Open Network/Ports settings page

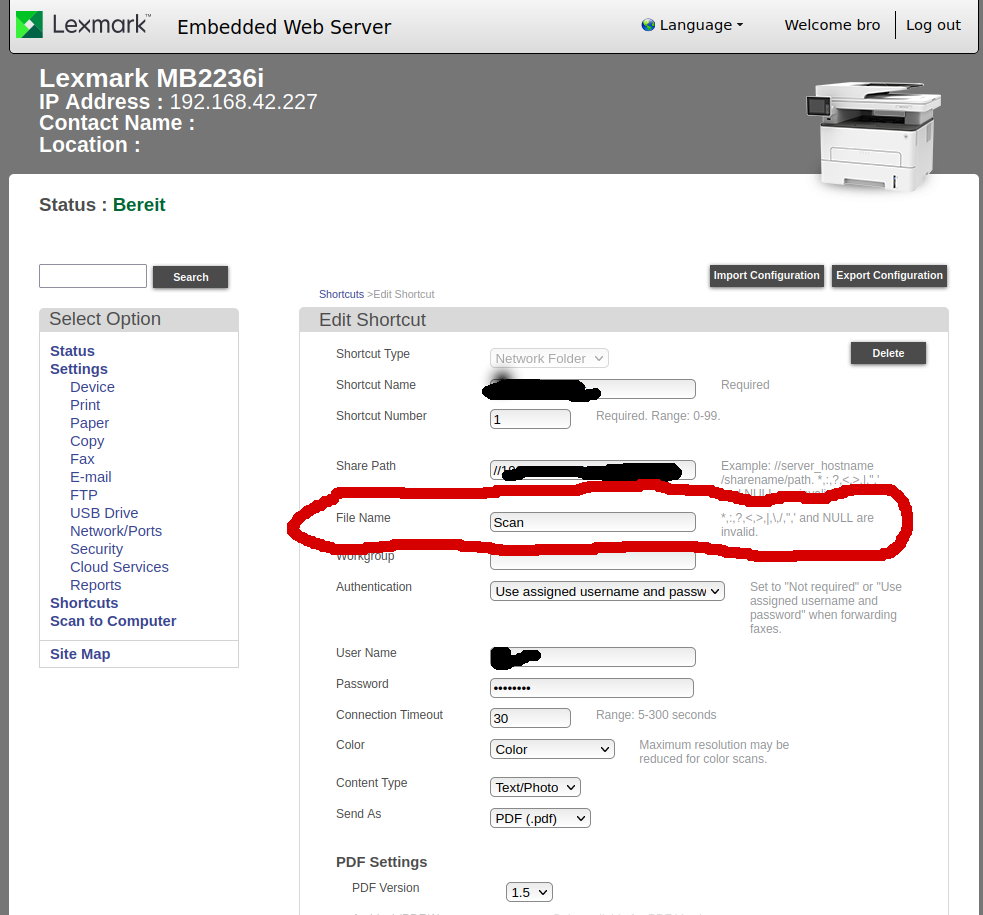pyautogui.click(x=116, y=531)
